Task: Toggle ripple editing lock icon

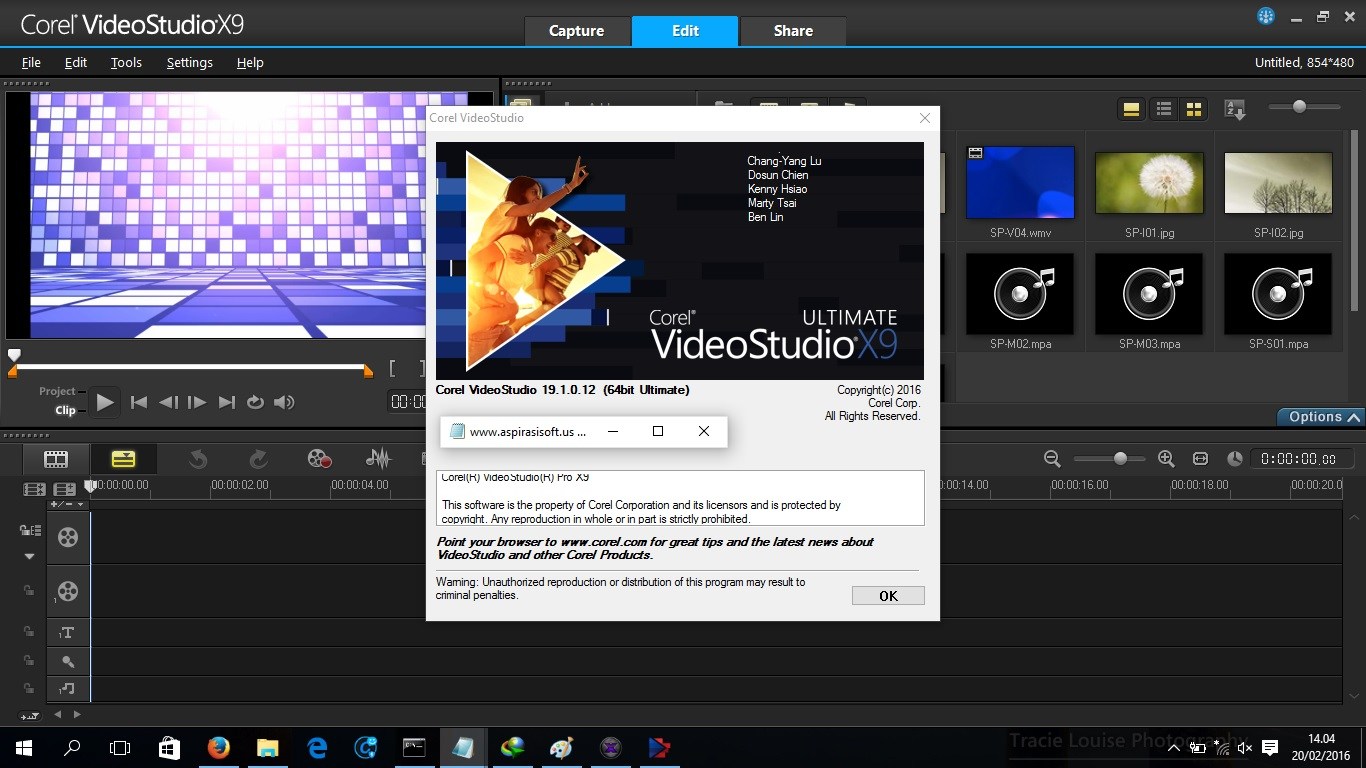Action: tap(30, 530)
